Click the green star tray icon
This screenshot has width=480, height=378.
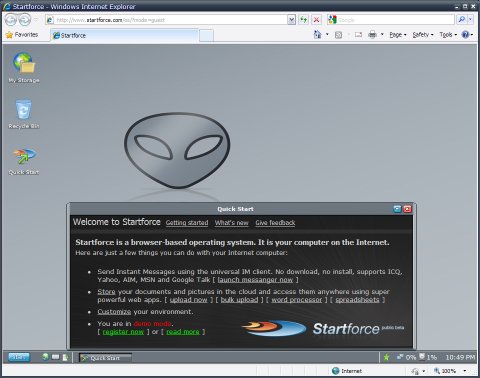point(386,357)
